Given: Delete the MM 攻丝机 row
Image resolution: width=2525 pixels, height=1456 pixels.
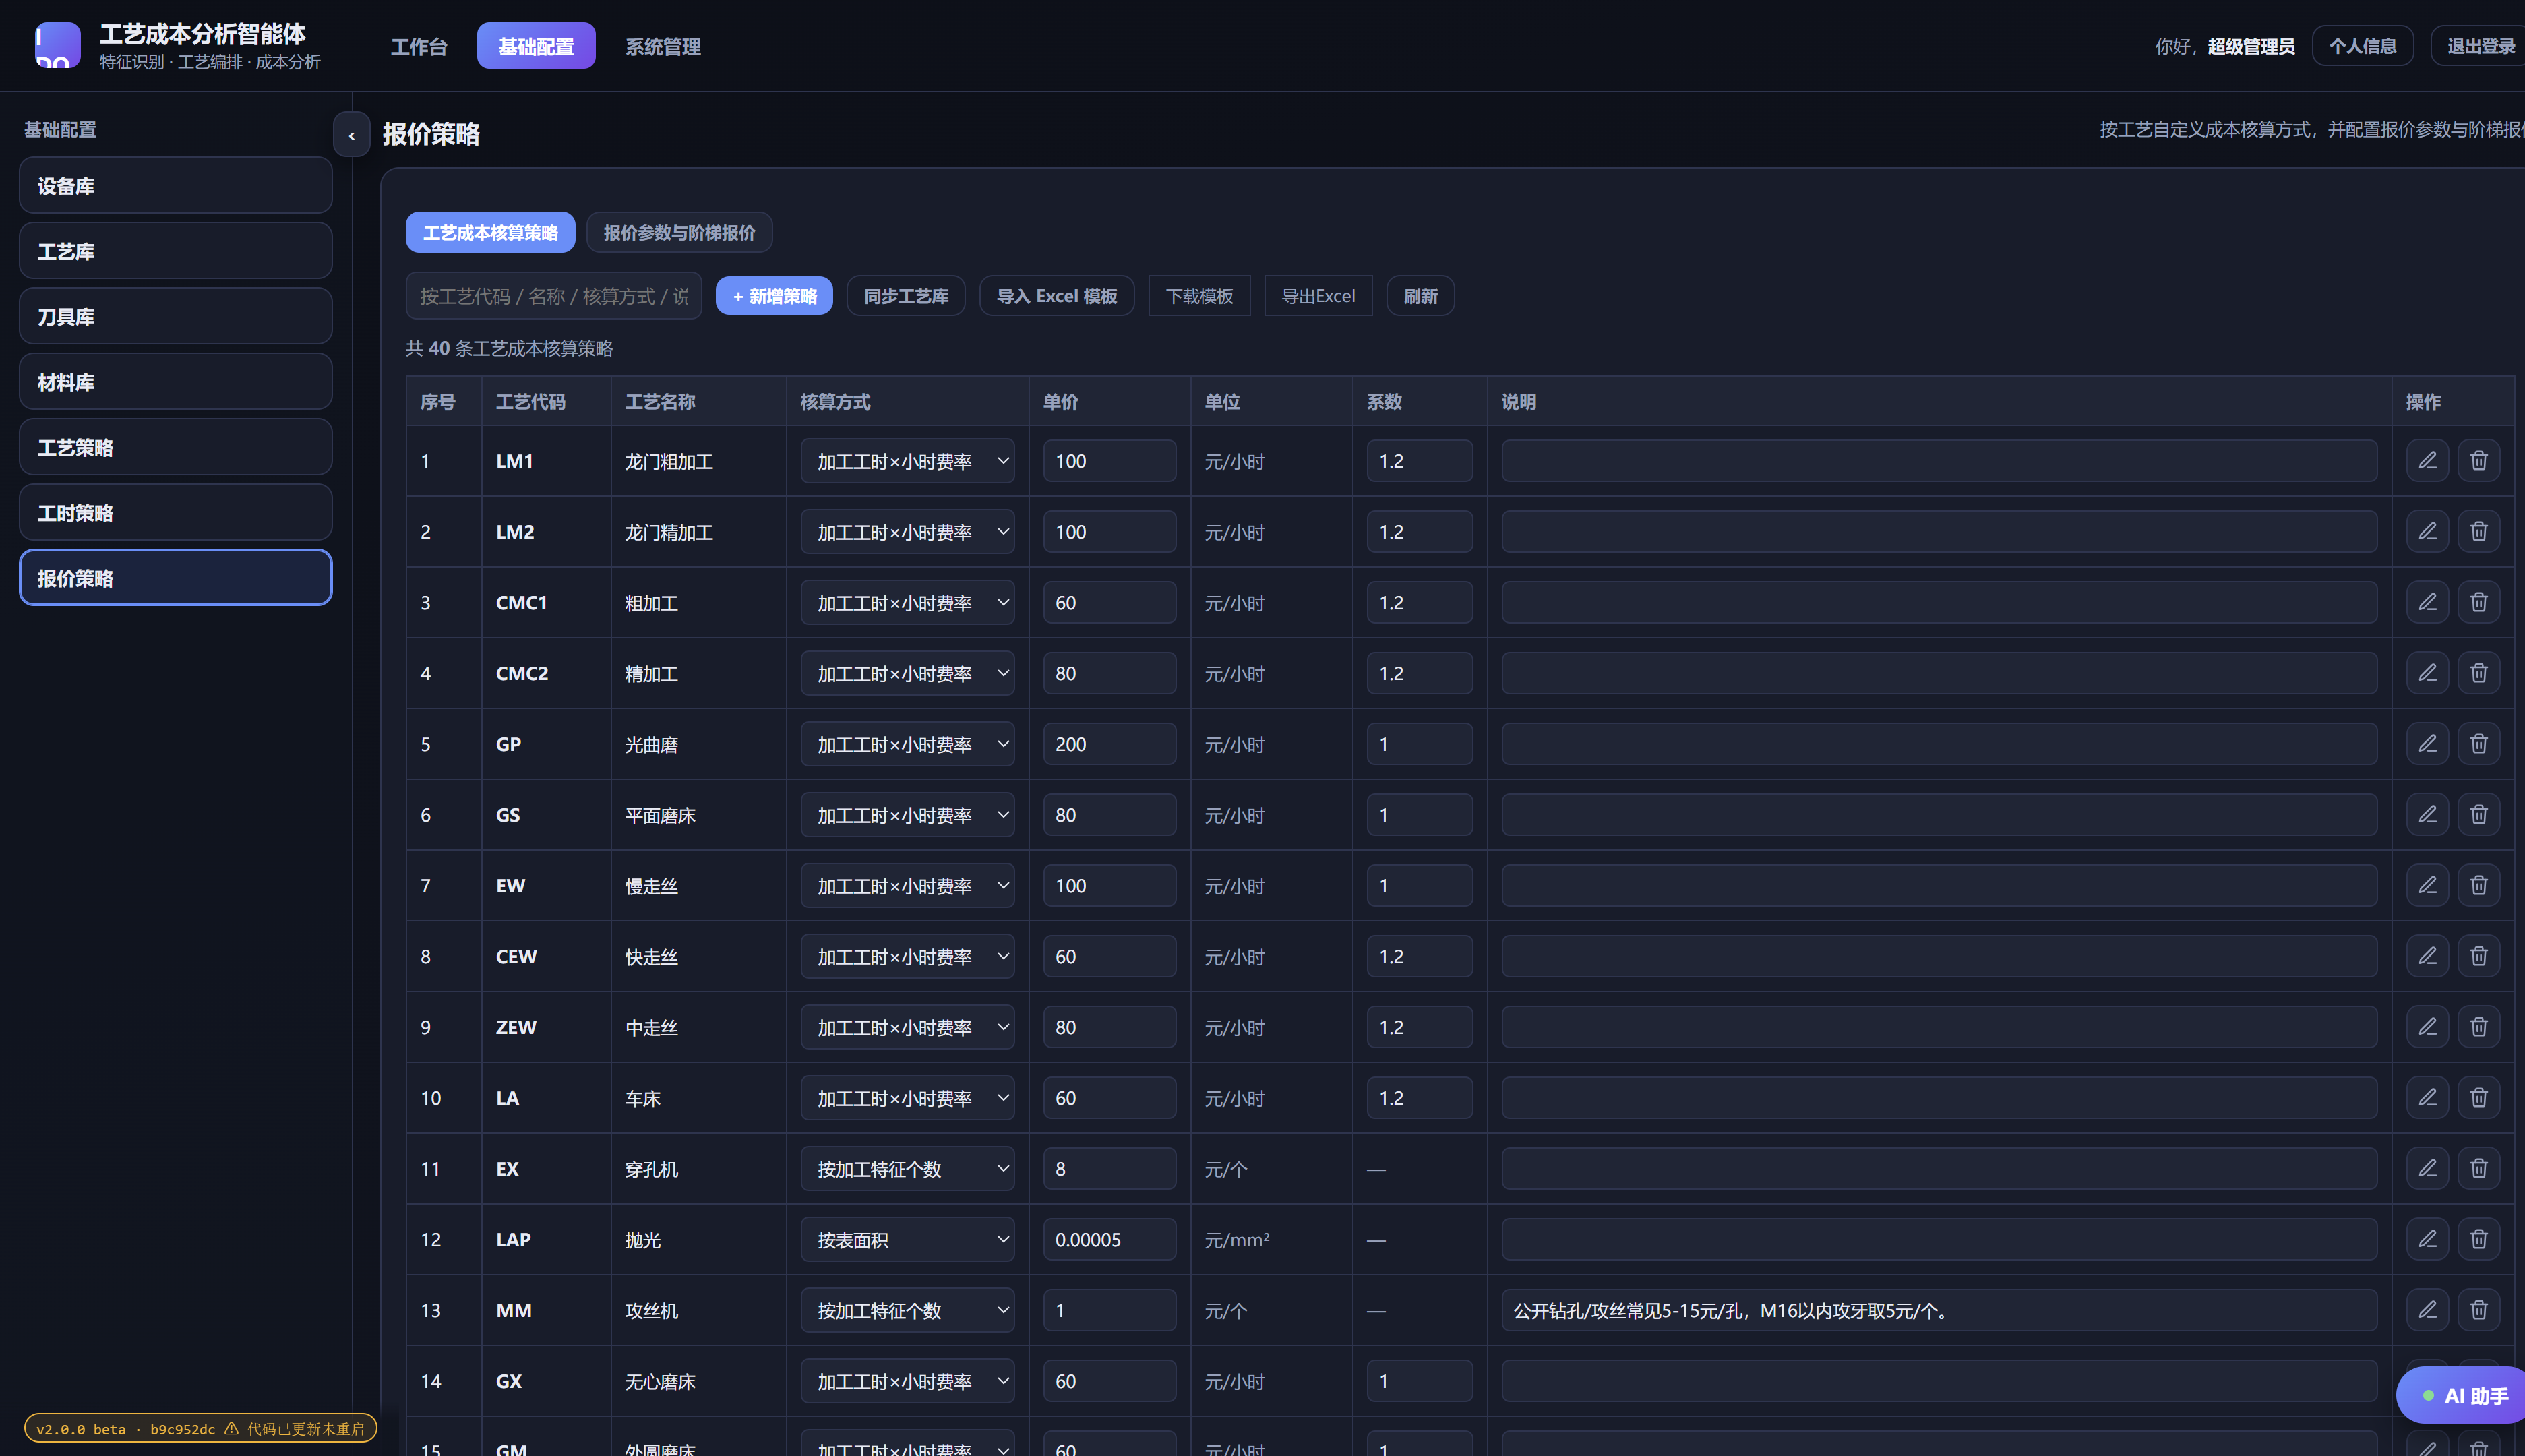Looking at the screenshot, I should tap(2478, 1310).
